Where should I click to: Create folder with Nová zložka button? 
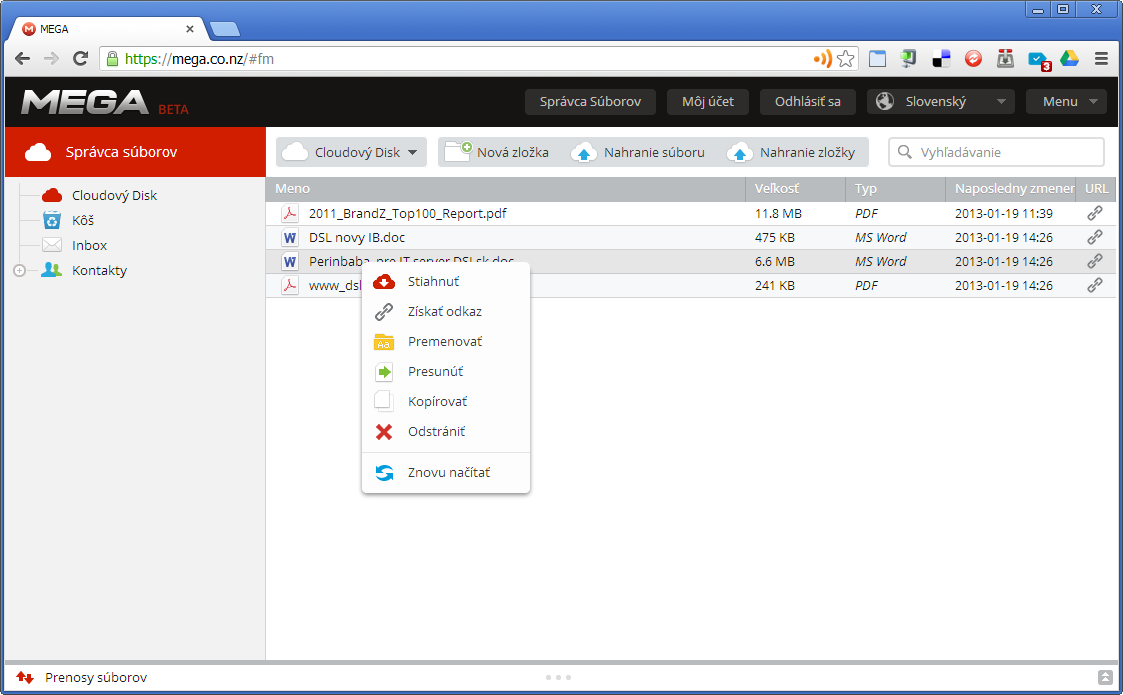tap(497, 152)
